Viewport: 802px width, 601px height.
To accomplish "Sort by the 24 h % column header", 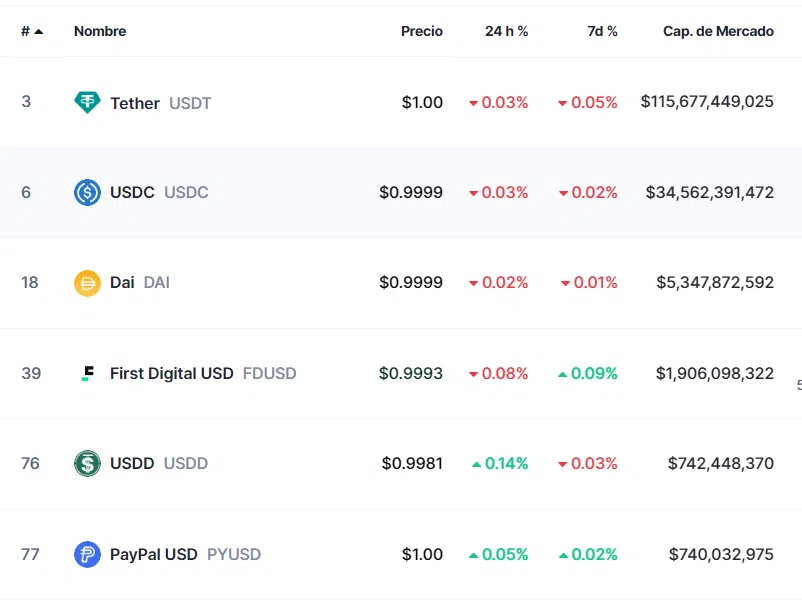I will tap(506, 31).
